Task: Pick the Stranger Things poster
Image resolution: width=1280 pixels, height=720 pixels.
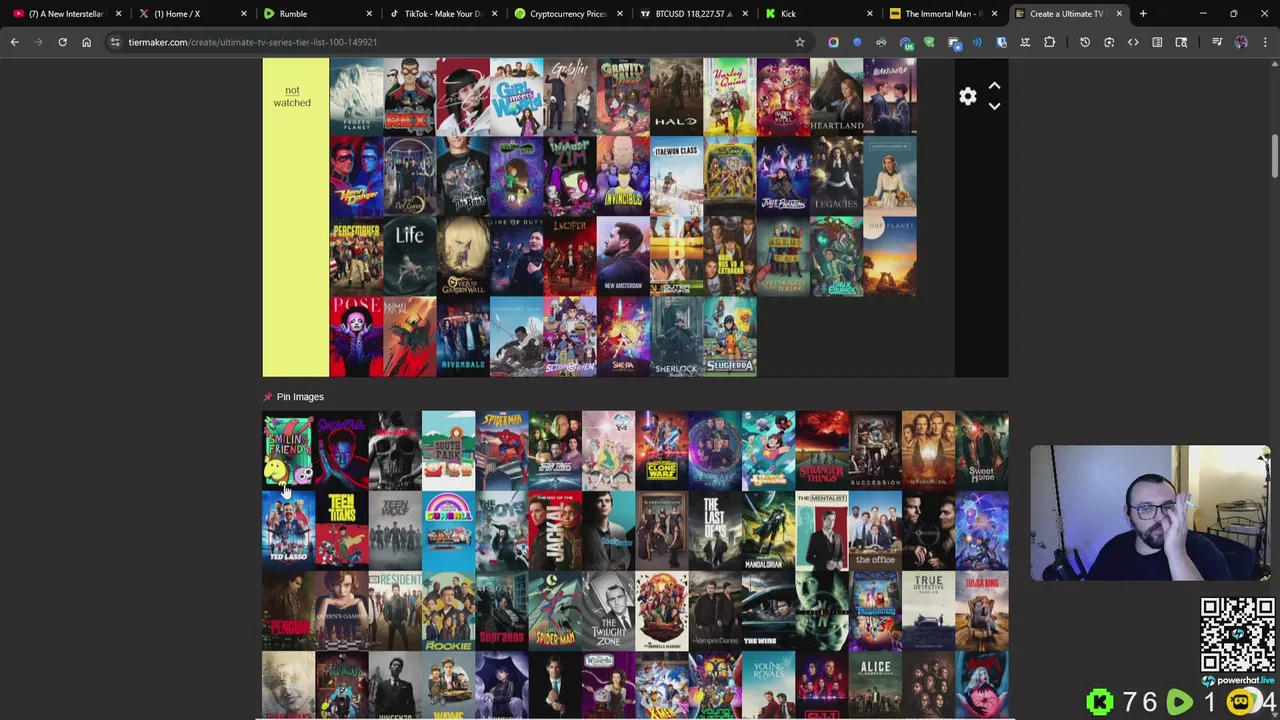Action: [822, 450]
